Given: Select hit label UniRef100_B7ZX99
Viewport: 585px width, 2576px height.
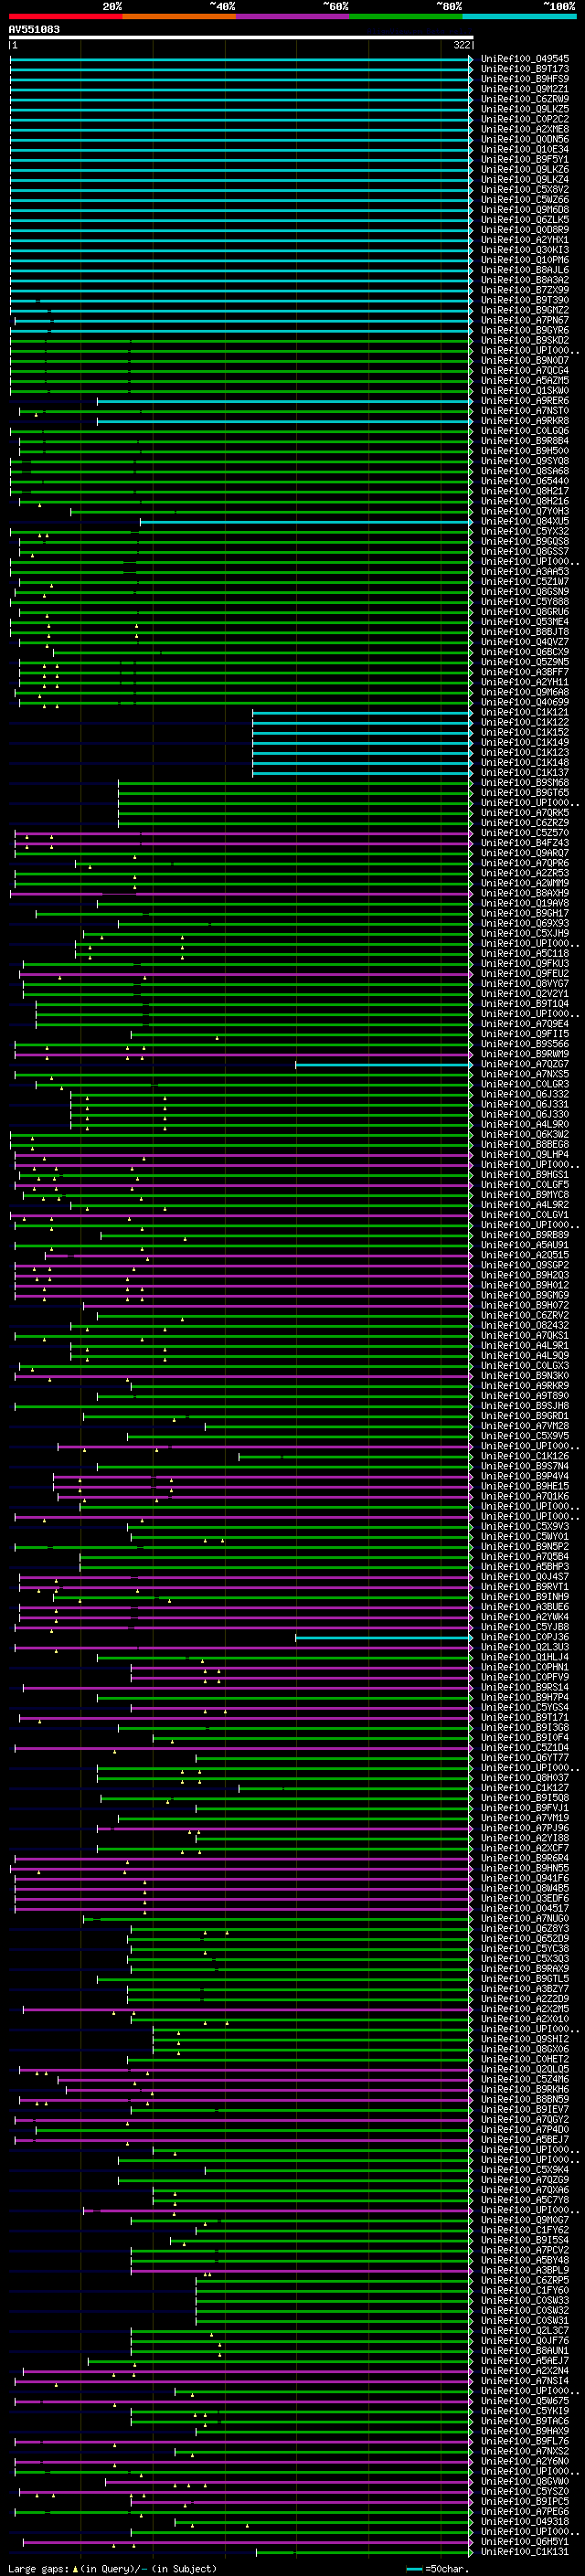Looking at the screenshot, I should click(x=525, y=290).
